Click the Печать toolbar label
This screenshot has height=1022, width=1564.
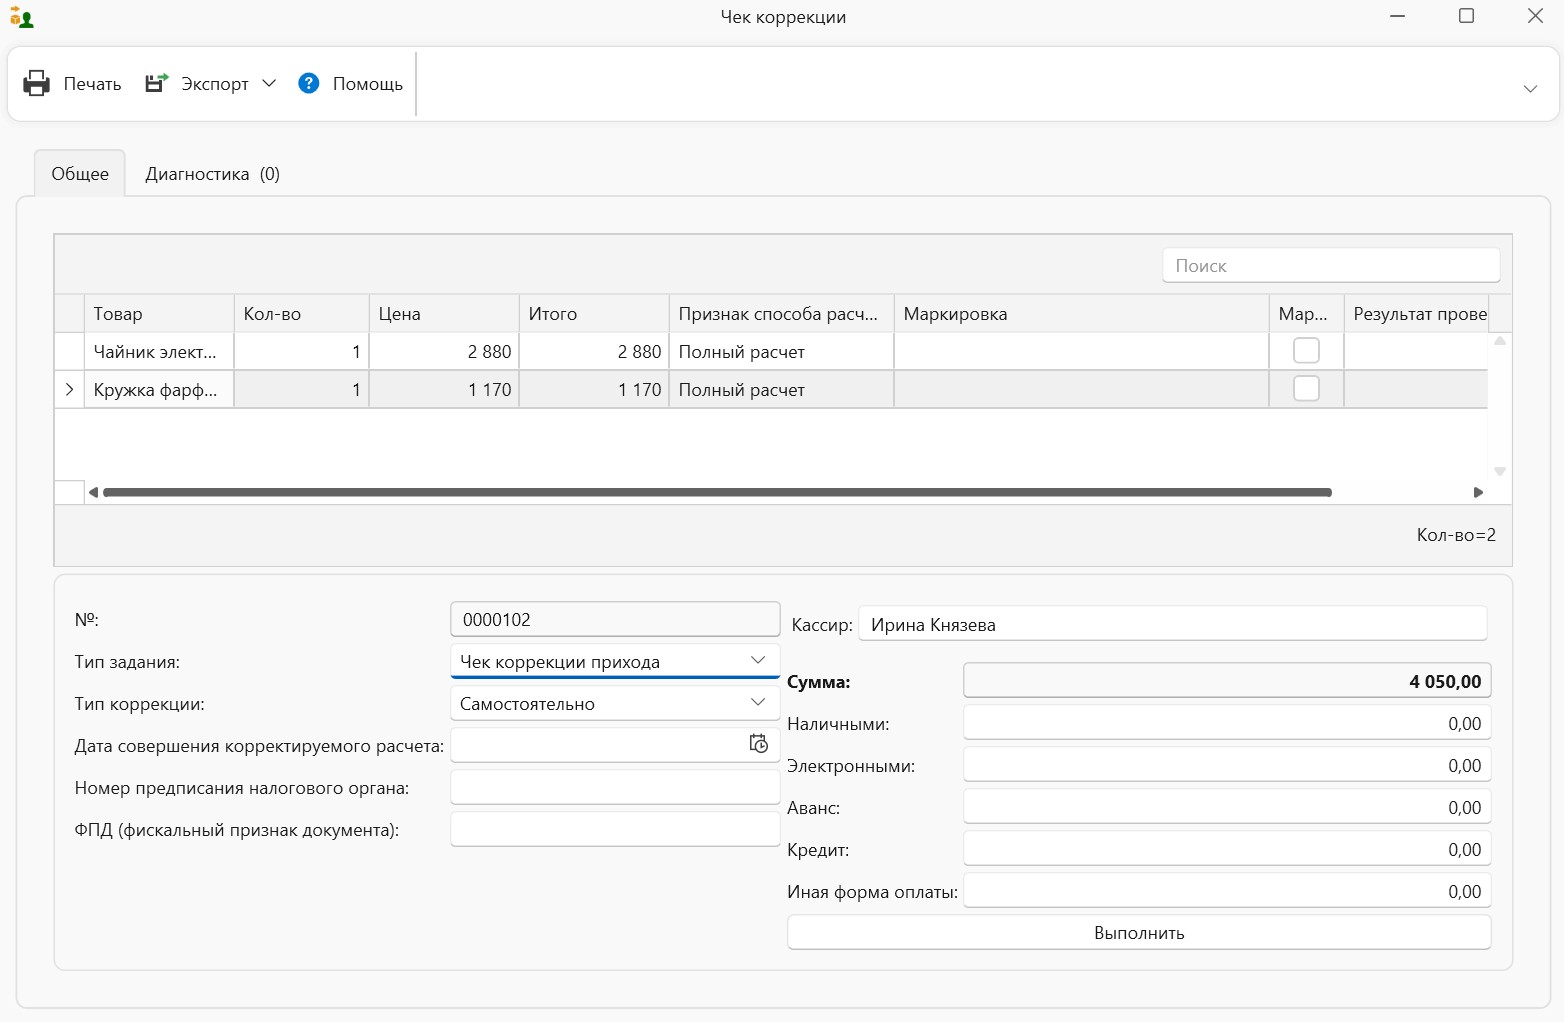pyautogui.click(x=92, y=84)
